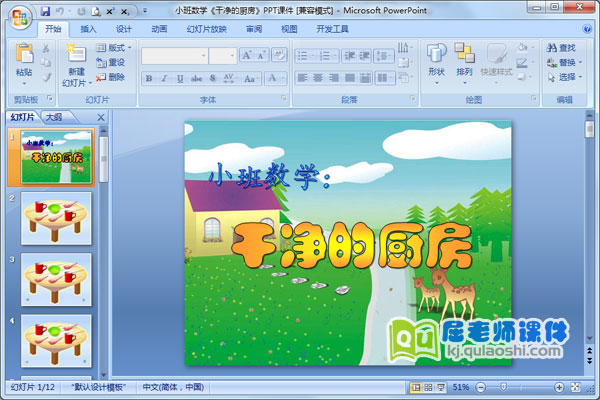600x400 pixels.
Task: Click Select (选择) button
Action: tap(564, 77)
